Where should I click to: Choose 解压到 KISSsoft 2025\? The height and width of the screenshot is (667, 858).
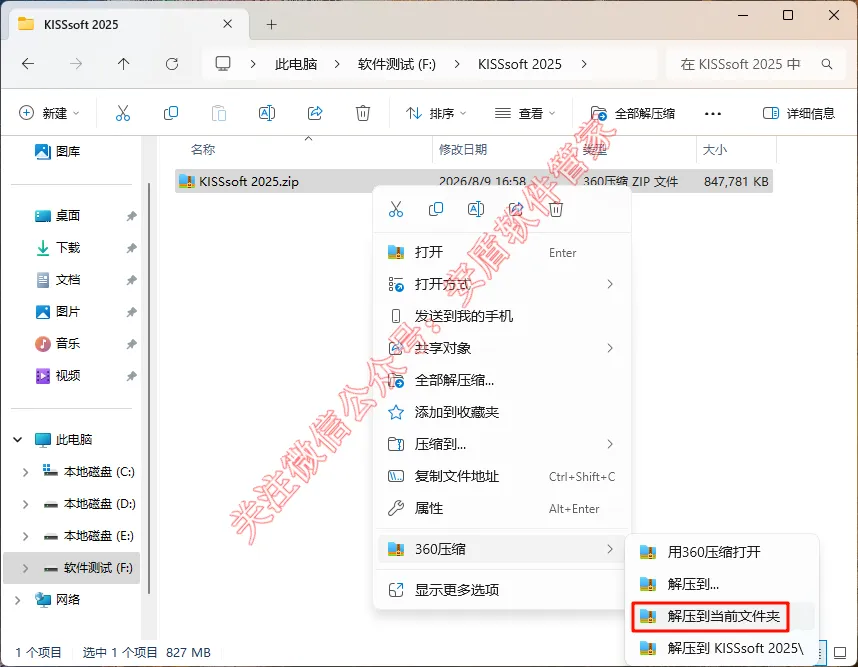click(722, 648)
